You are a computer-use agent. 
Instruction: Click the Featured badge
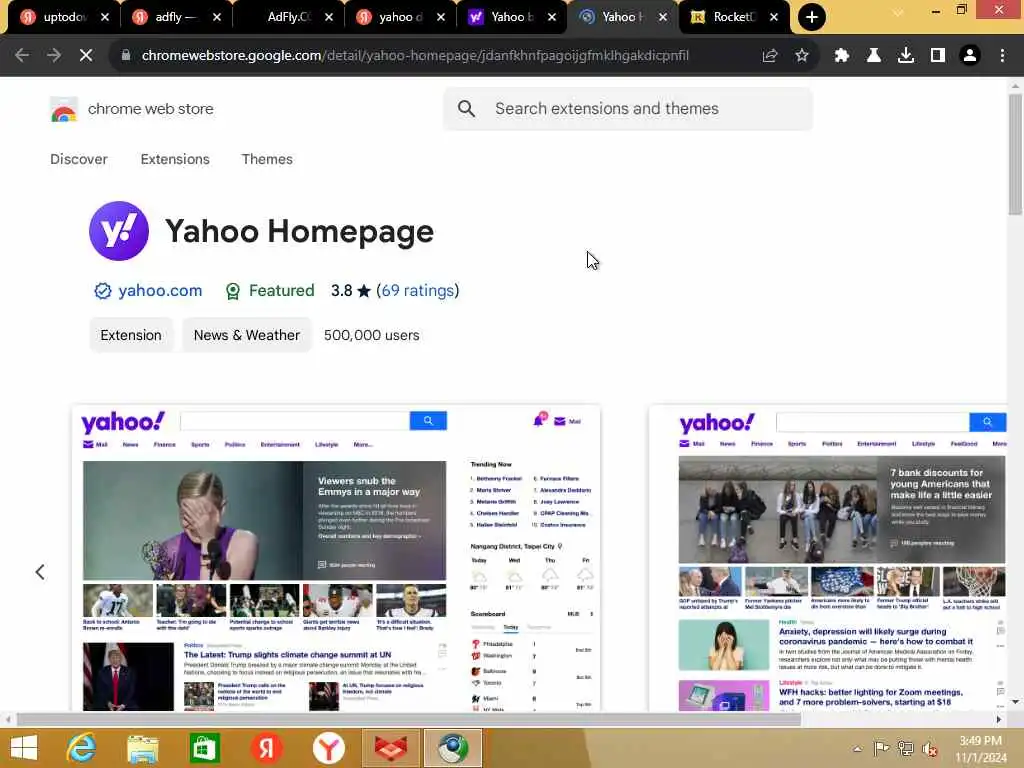click(x=269, y=291)
